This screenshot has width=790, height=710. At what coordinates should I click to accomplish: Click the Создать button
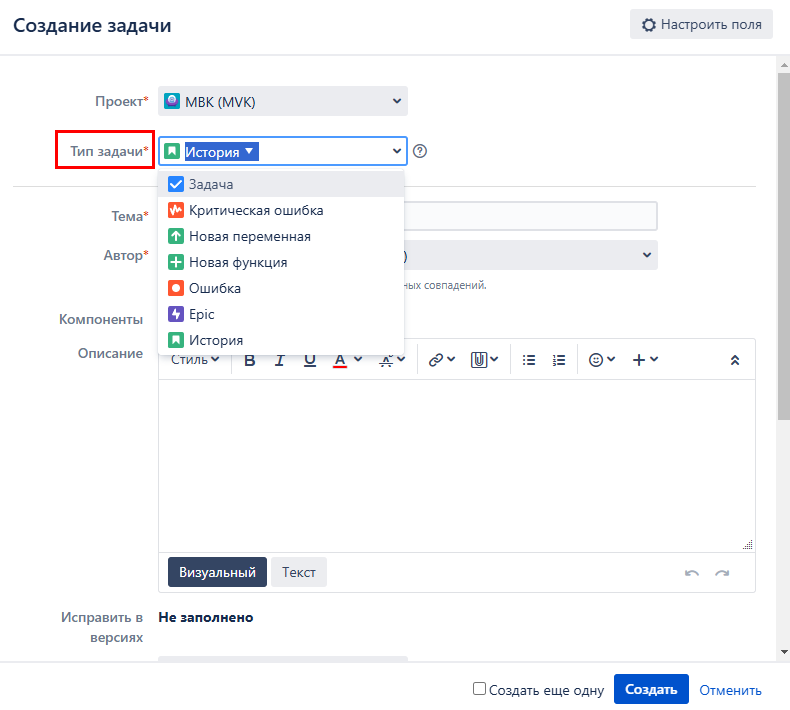[x=651, y=690]
